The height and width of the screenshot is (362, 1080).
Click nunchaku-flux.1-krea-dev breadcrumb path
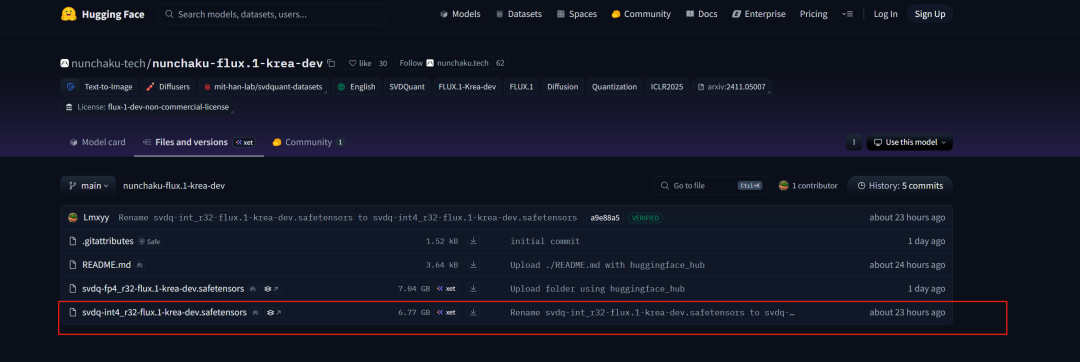click(x=174, y=186)
